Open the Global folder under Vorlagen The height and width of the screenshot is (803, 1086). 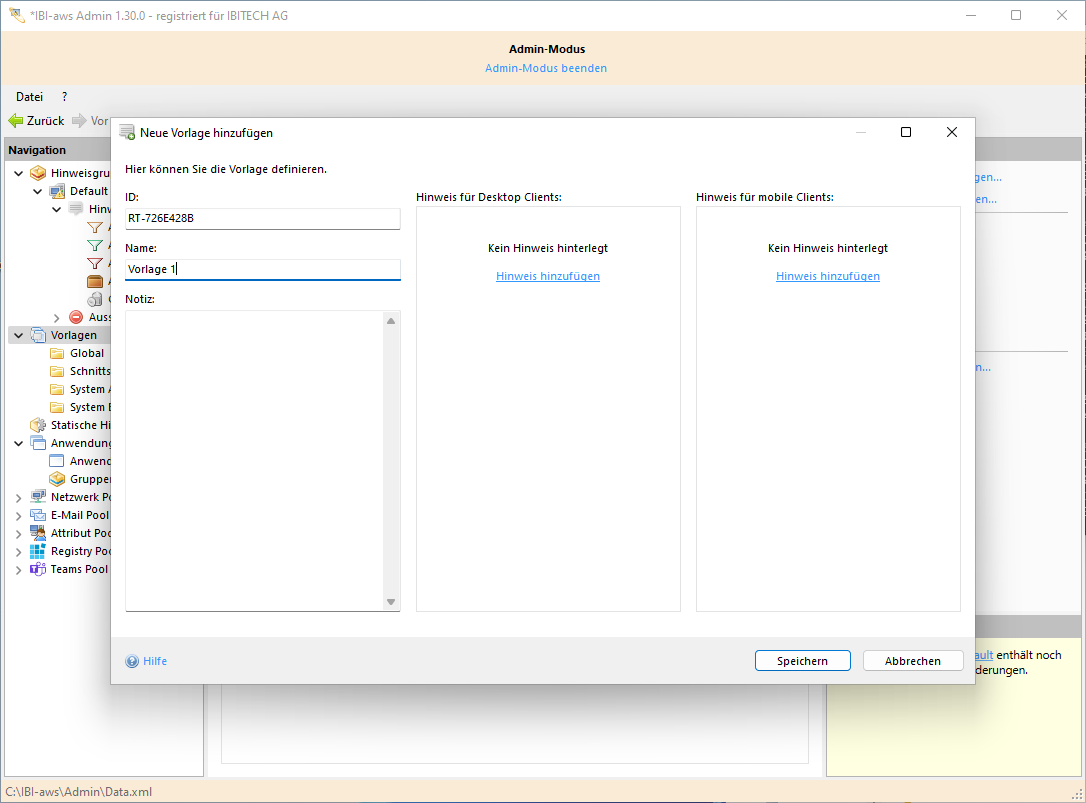(x=57, y=353)
